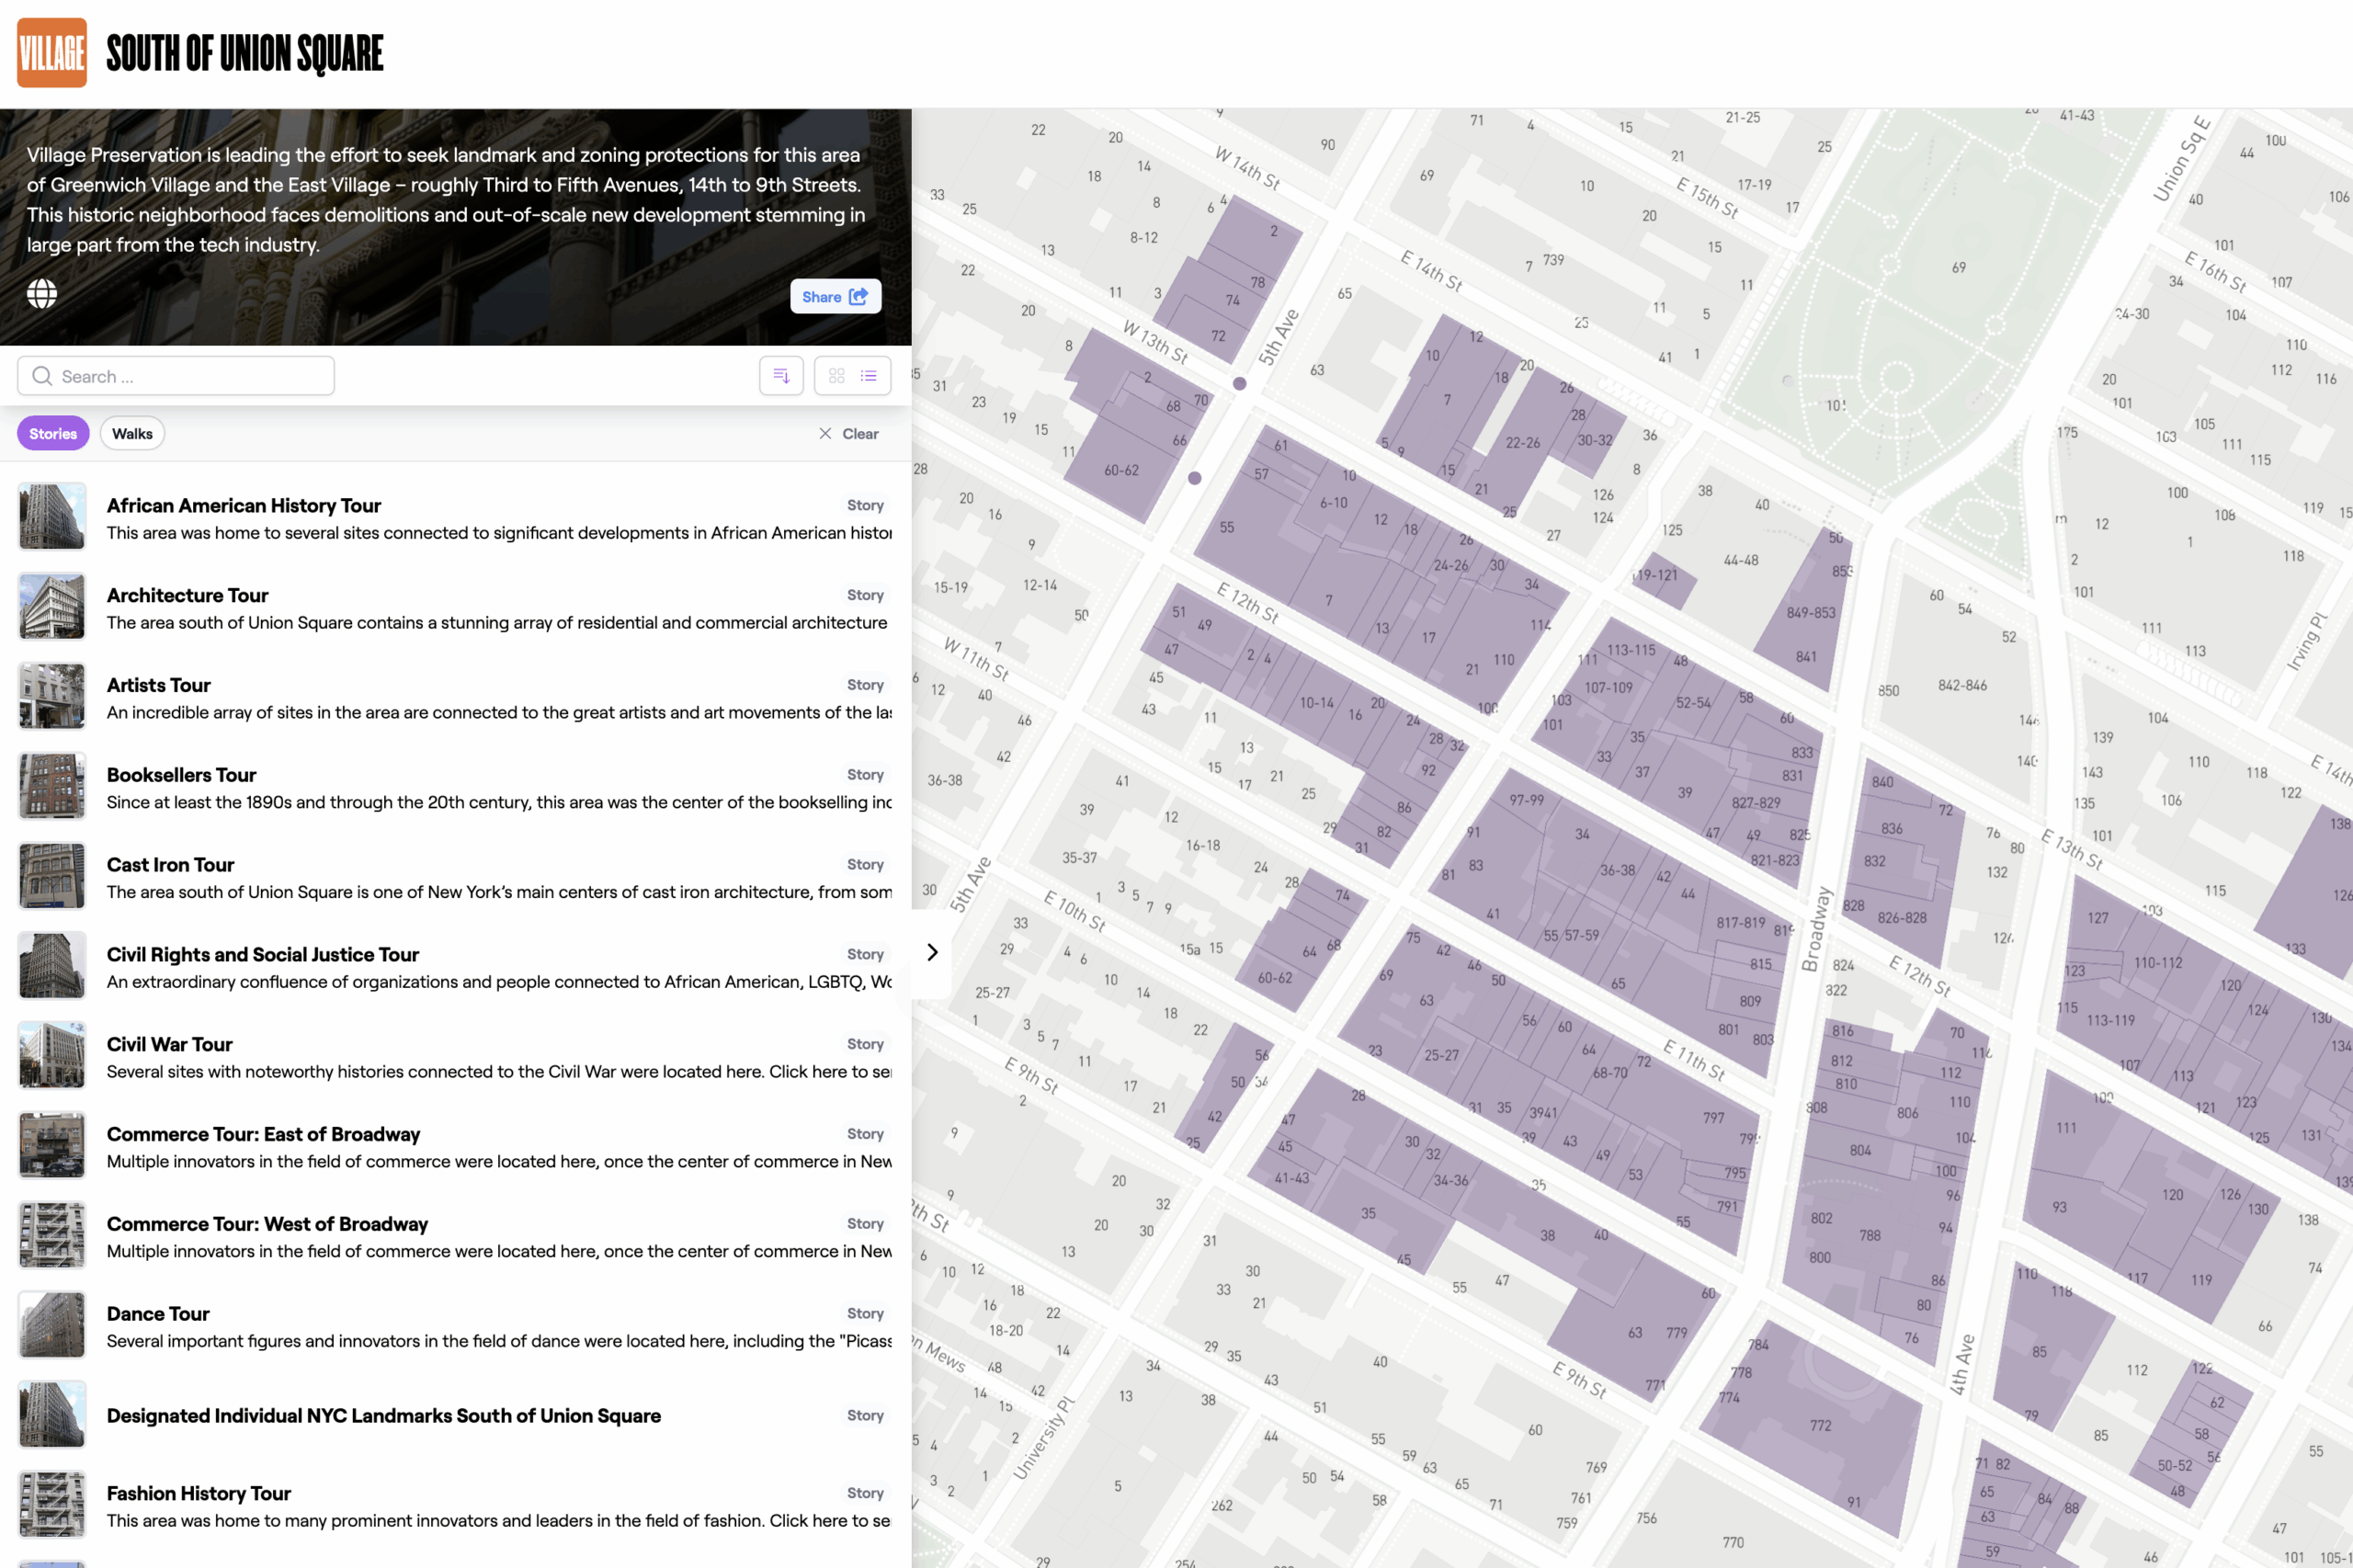Open the sort order dropdown
Image resolution: width=2353 pixels, height=1568 pixels.
[781, 376]
